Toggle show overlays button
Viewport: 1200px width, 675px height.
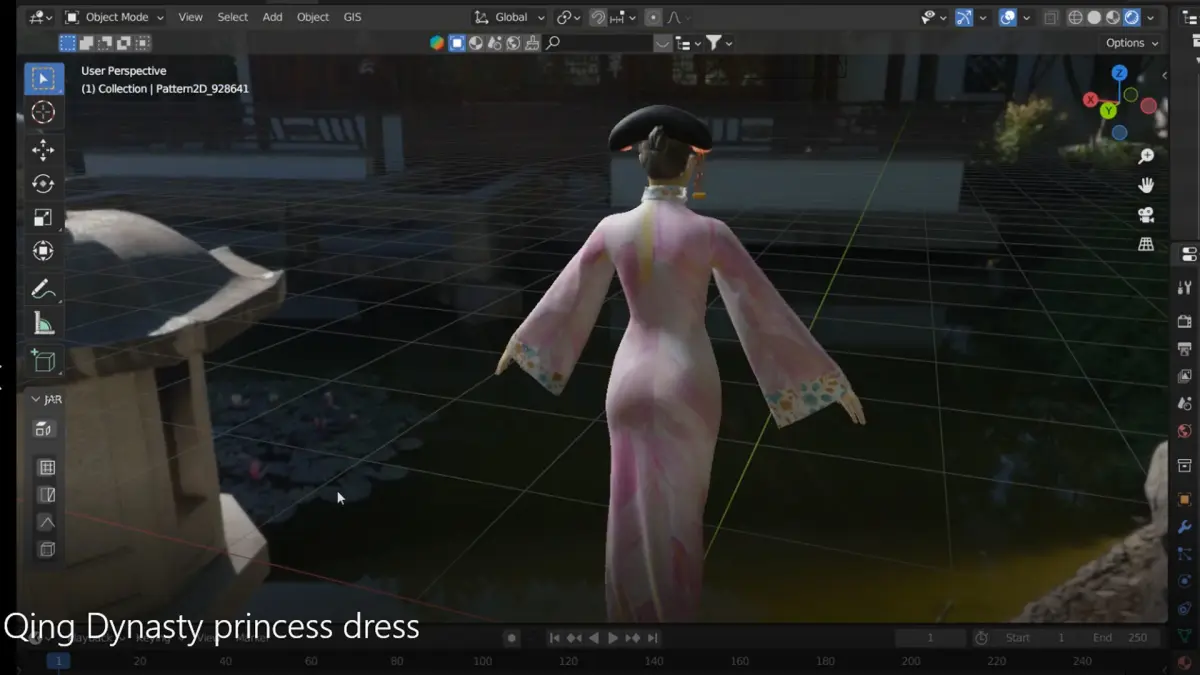click(x=1008, y=17)
